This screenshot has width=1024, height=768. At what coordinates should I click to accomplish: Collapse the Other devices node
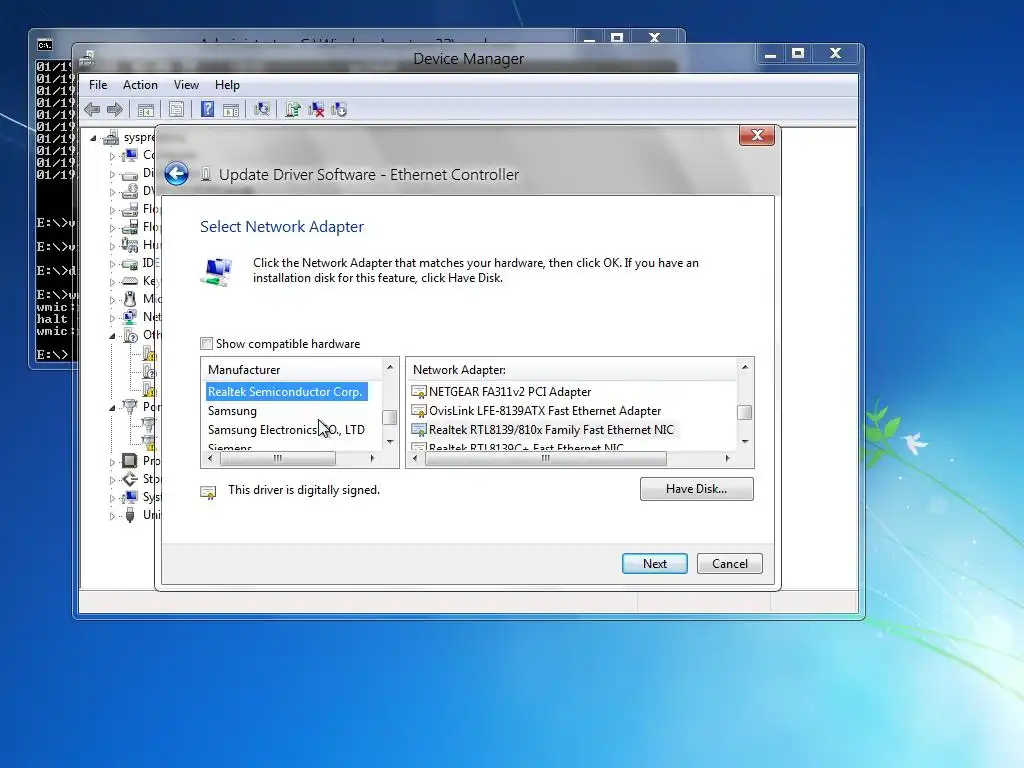pyautogui.click(x=112, y=336)
